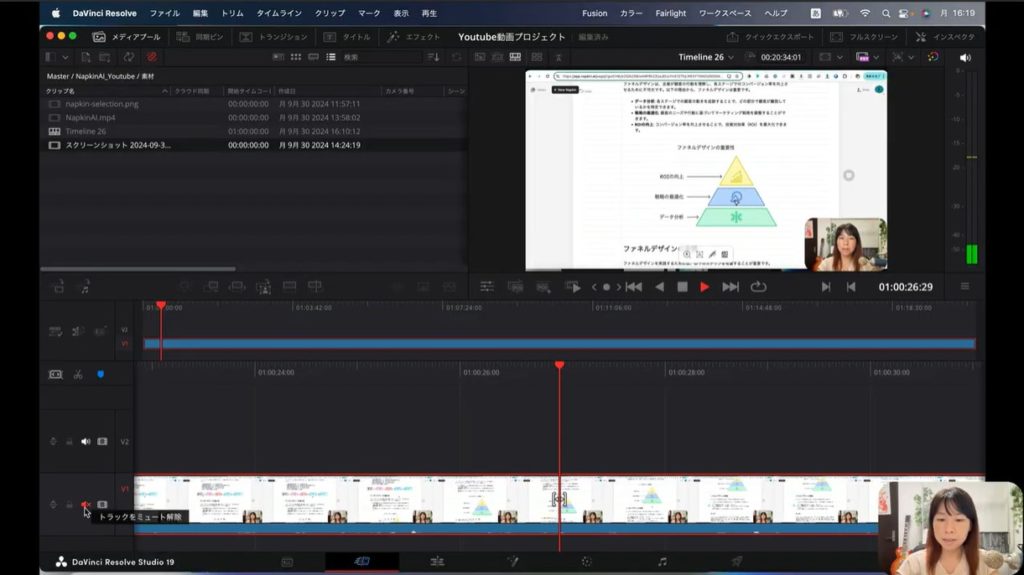The width and height of the screenshot is (1024, 575).
Task: Click the red playhead marker on lower timeline ruler
Action: tap(559, 366)
